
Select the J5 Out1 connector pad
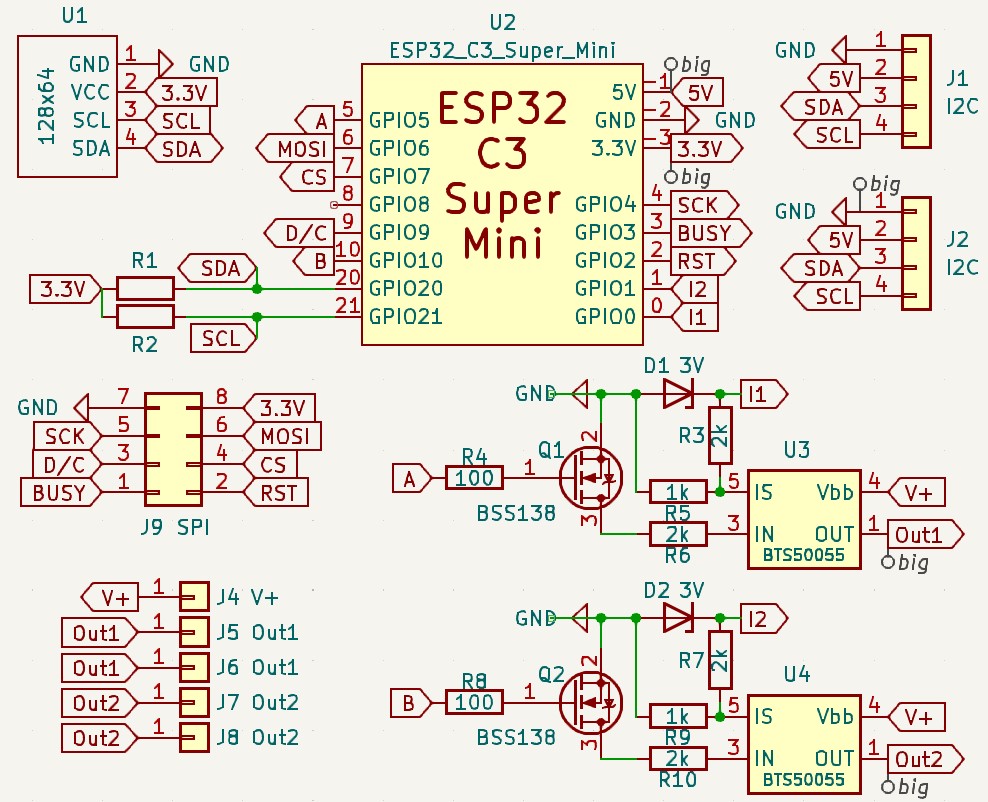pos(194,632)
